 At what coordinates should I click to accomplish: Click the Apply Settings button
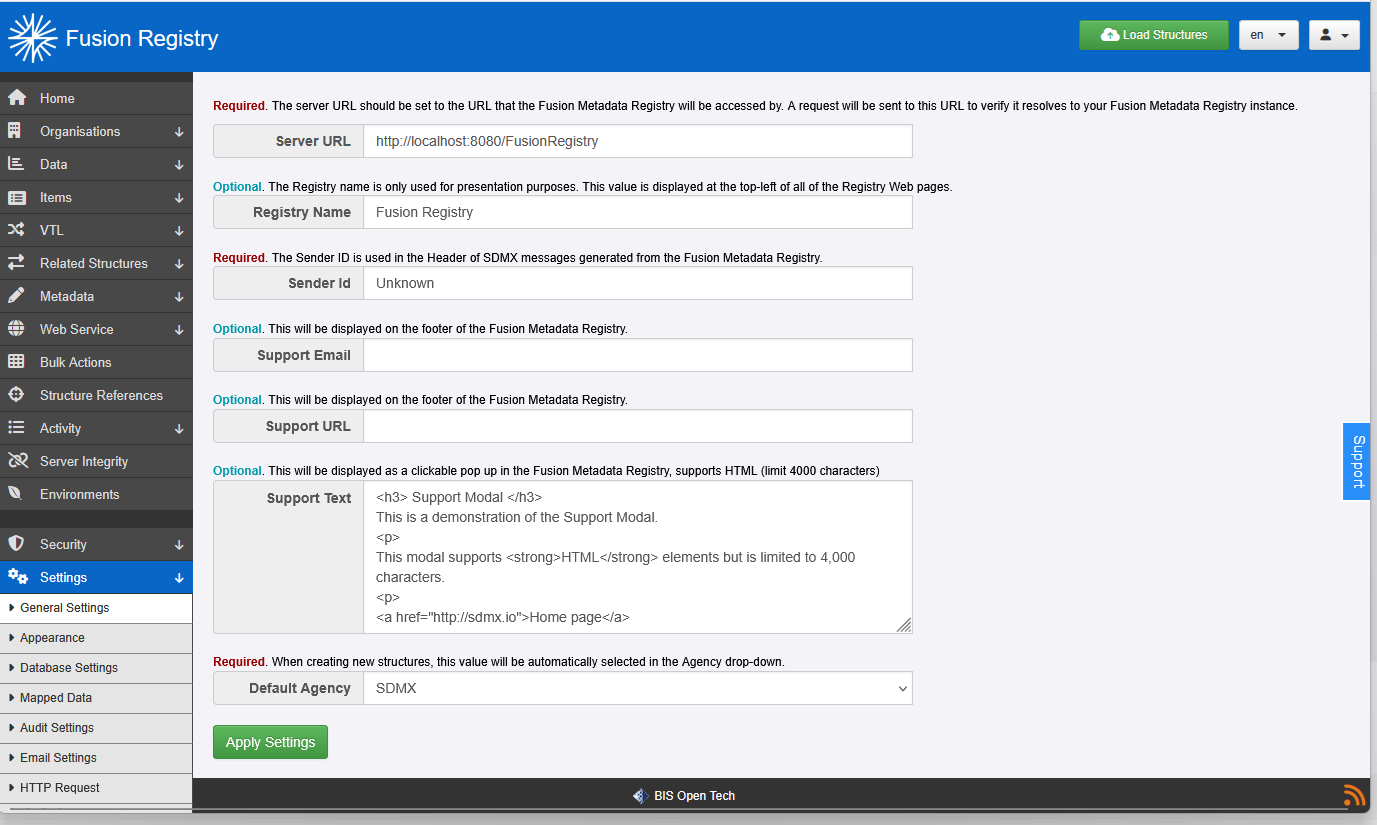[x=270, y=742]
